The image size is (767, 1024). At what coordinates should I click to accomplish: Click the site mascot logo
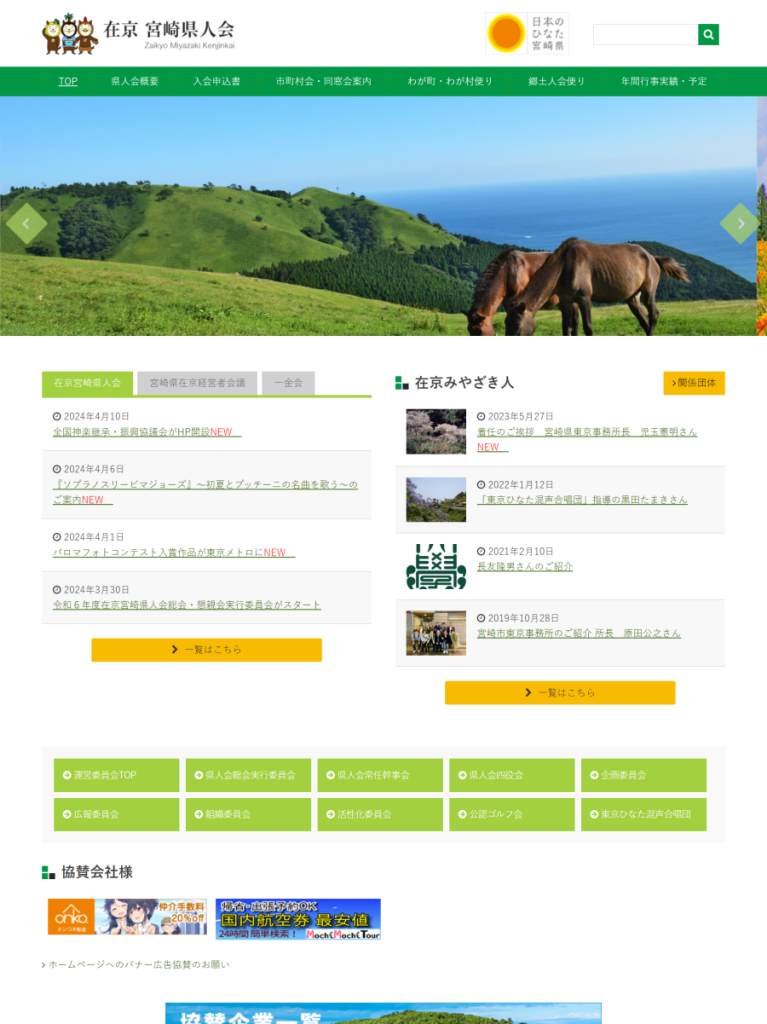click(x=70, y=34)
